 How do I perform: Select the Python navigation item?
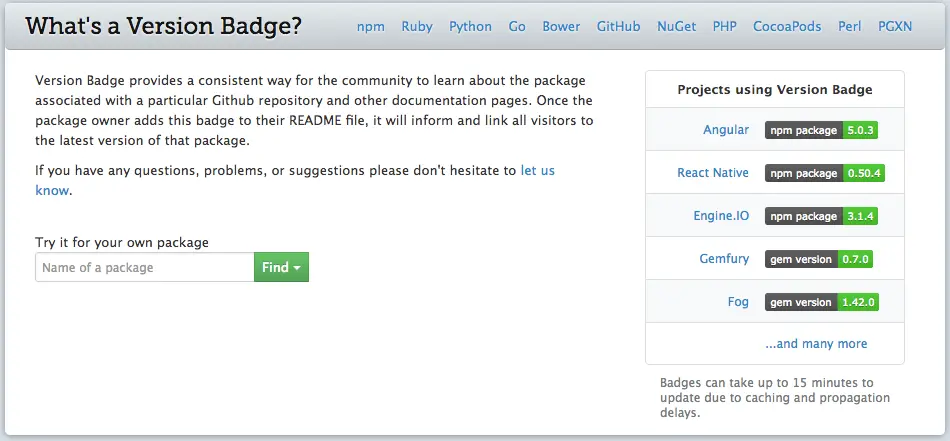point(470,26)
